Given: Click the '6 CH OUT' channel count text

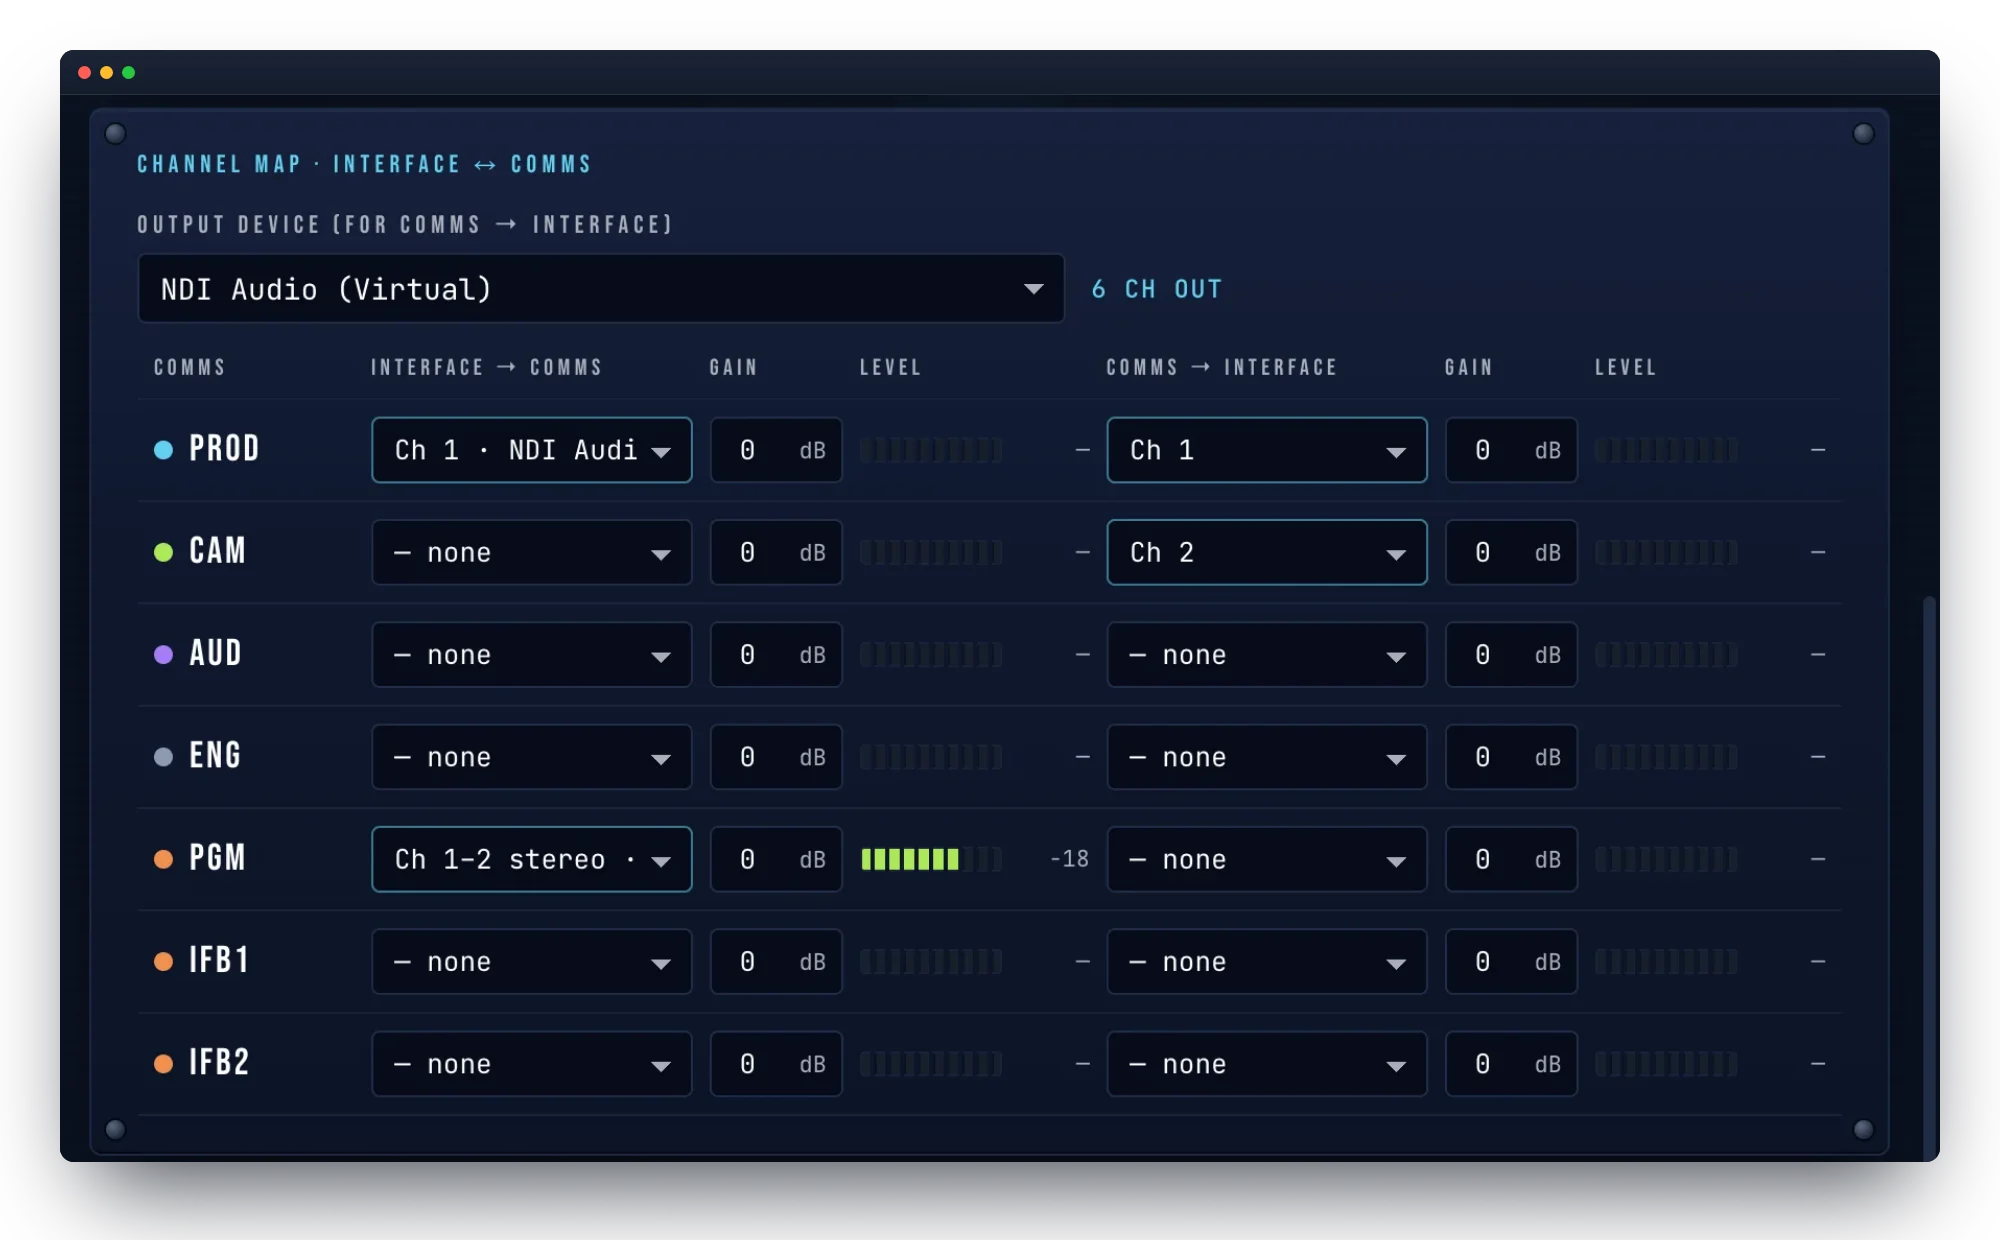Looking at the screenshot, I should coord(1157,289).
